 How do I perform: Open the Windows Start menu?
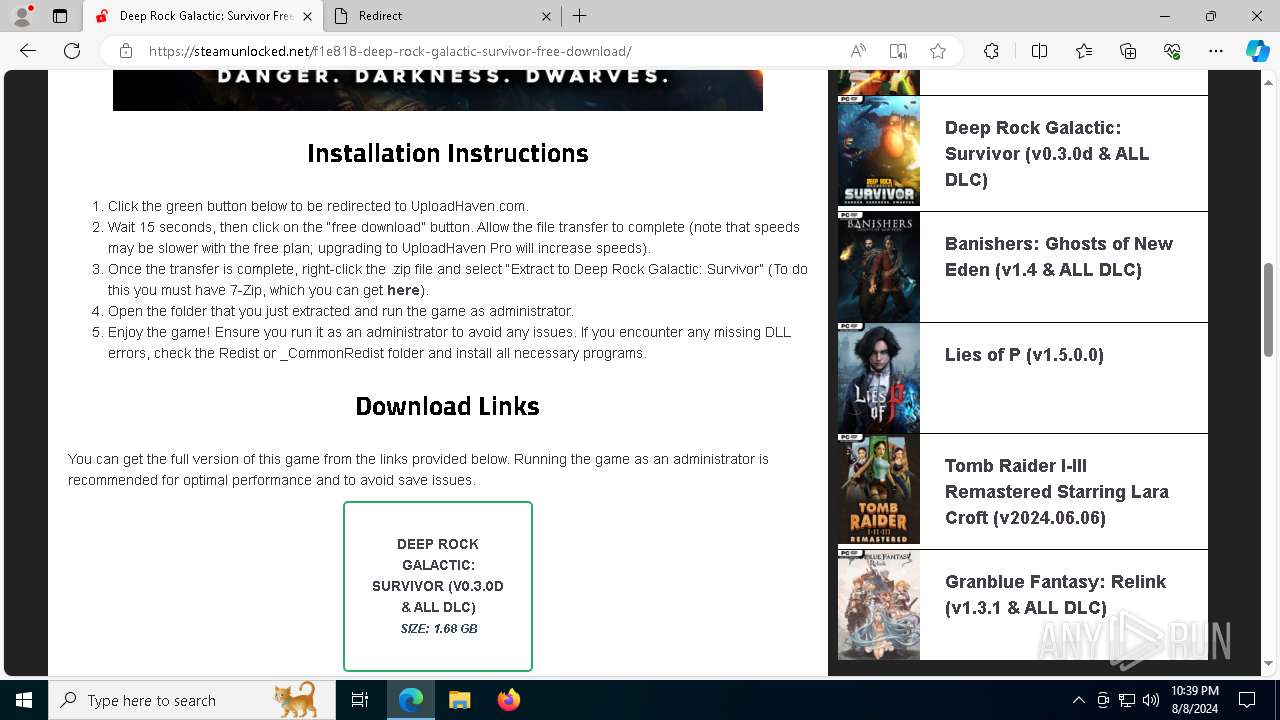pos(24,700)
